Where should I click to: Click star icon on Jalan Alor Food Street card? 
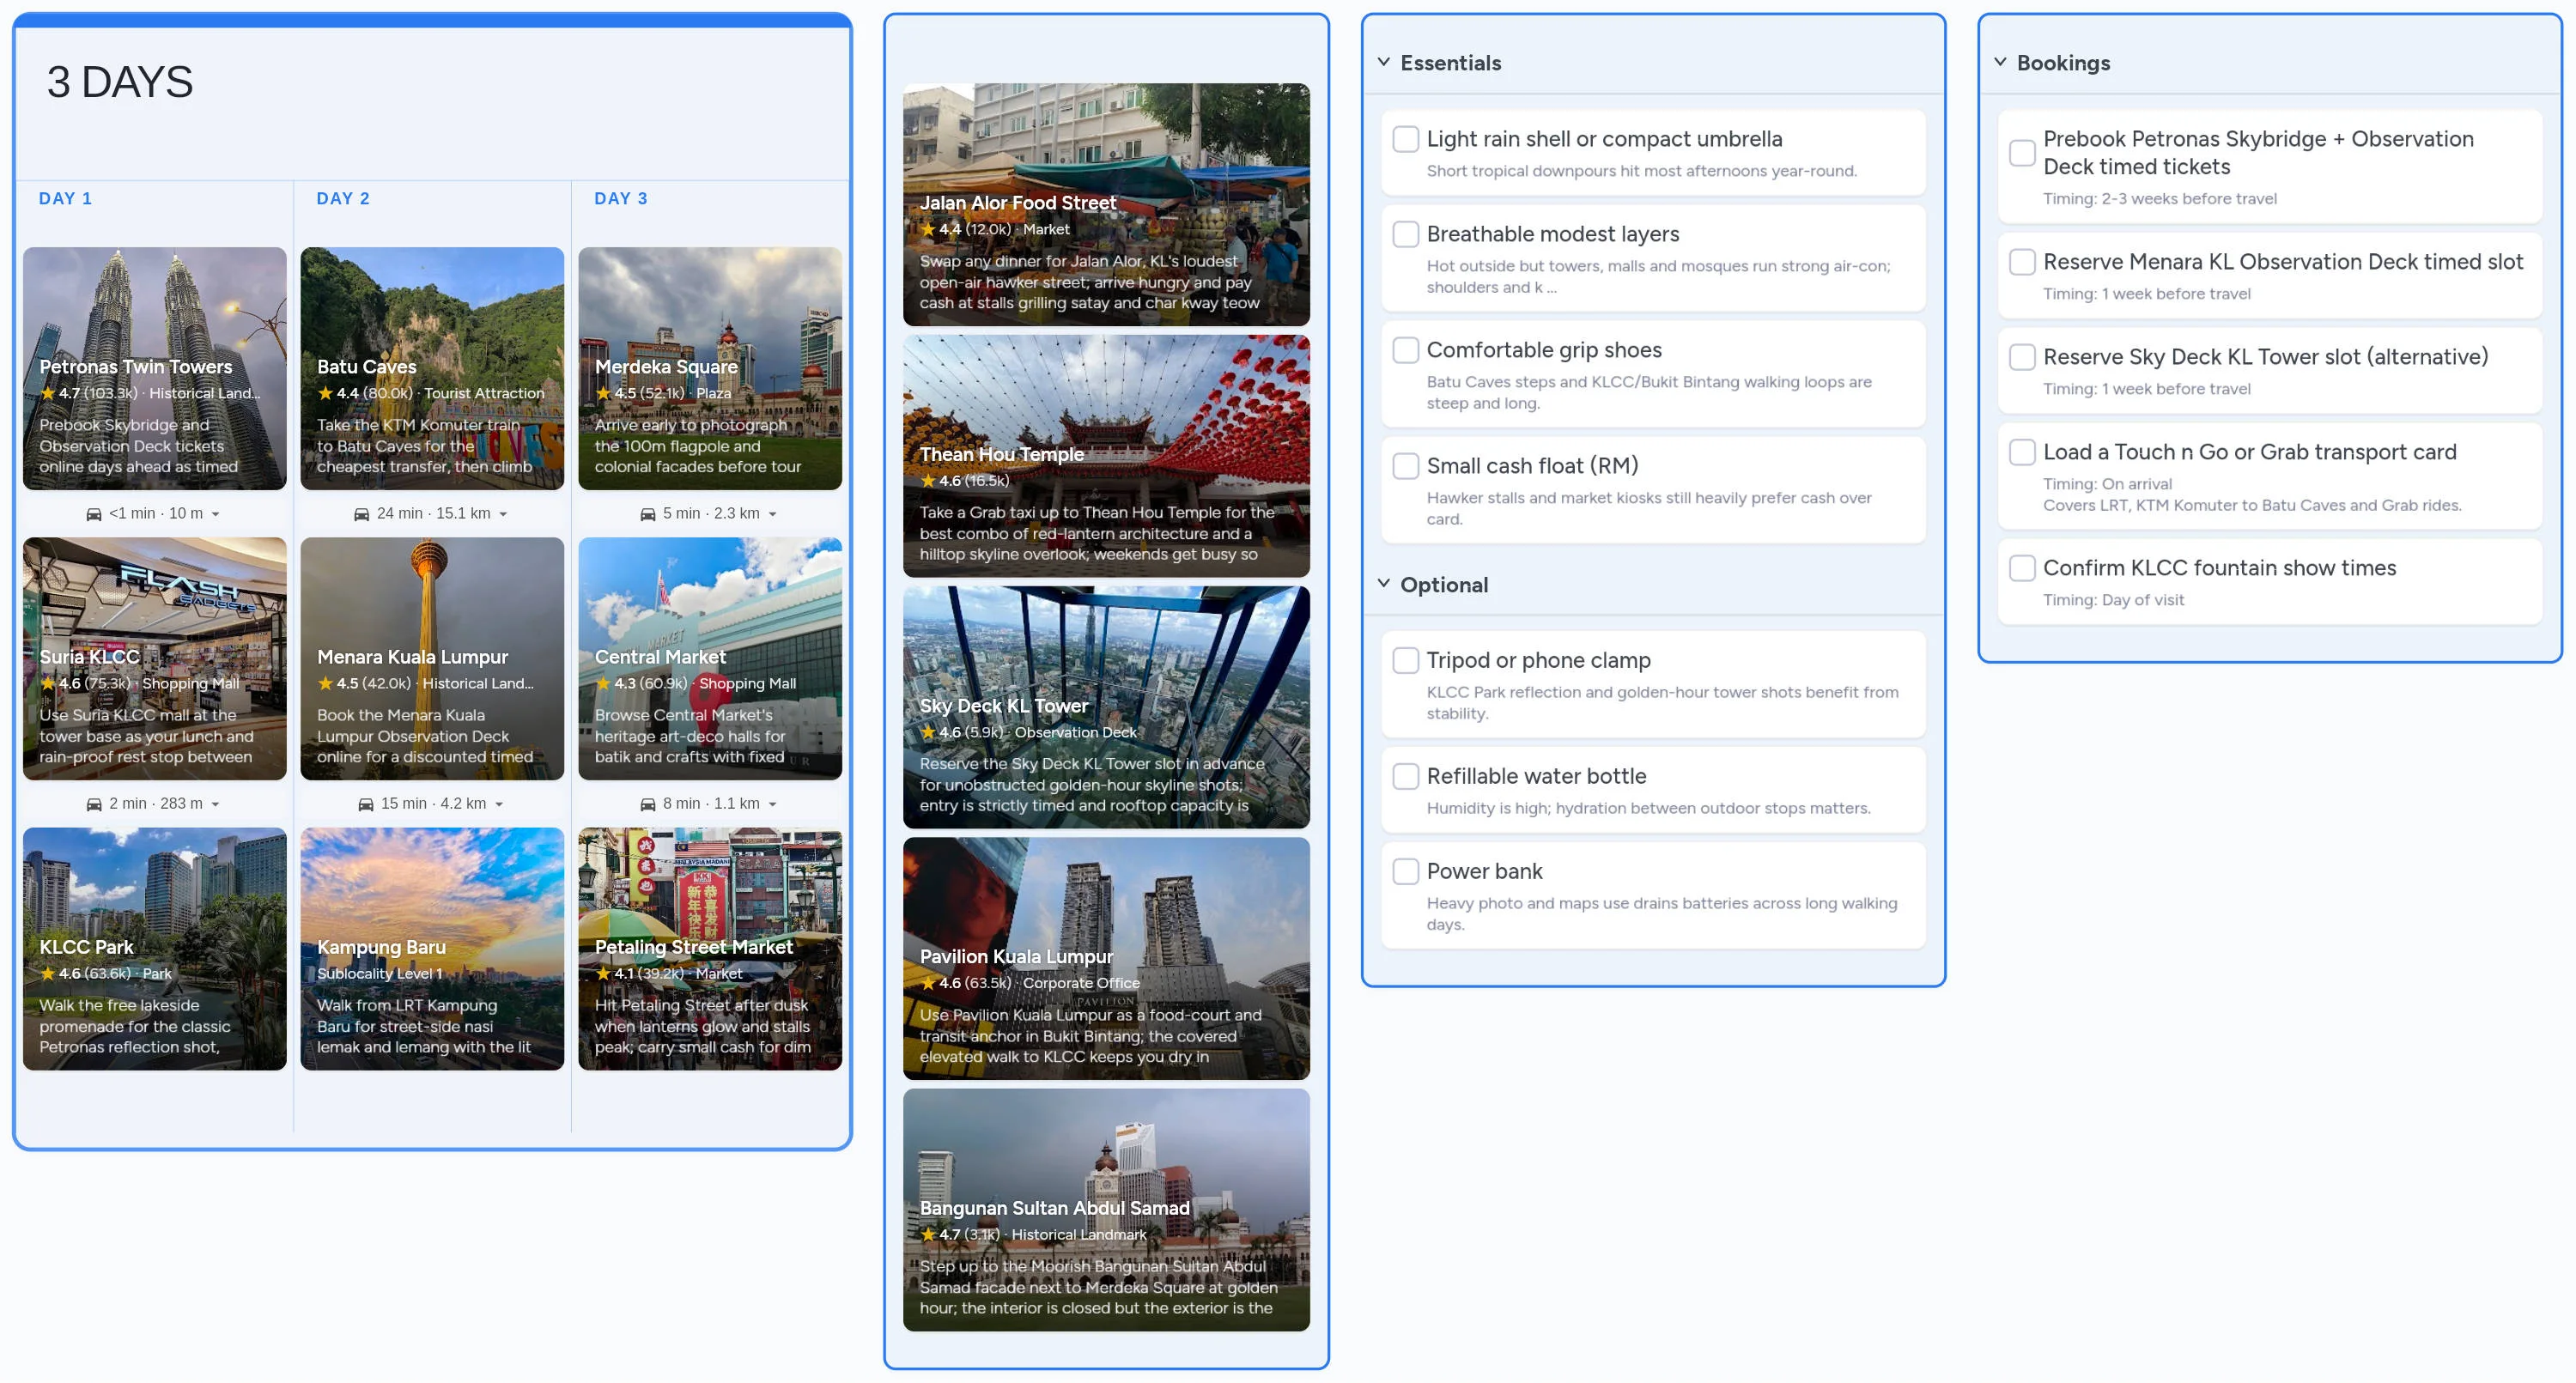928,229
